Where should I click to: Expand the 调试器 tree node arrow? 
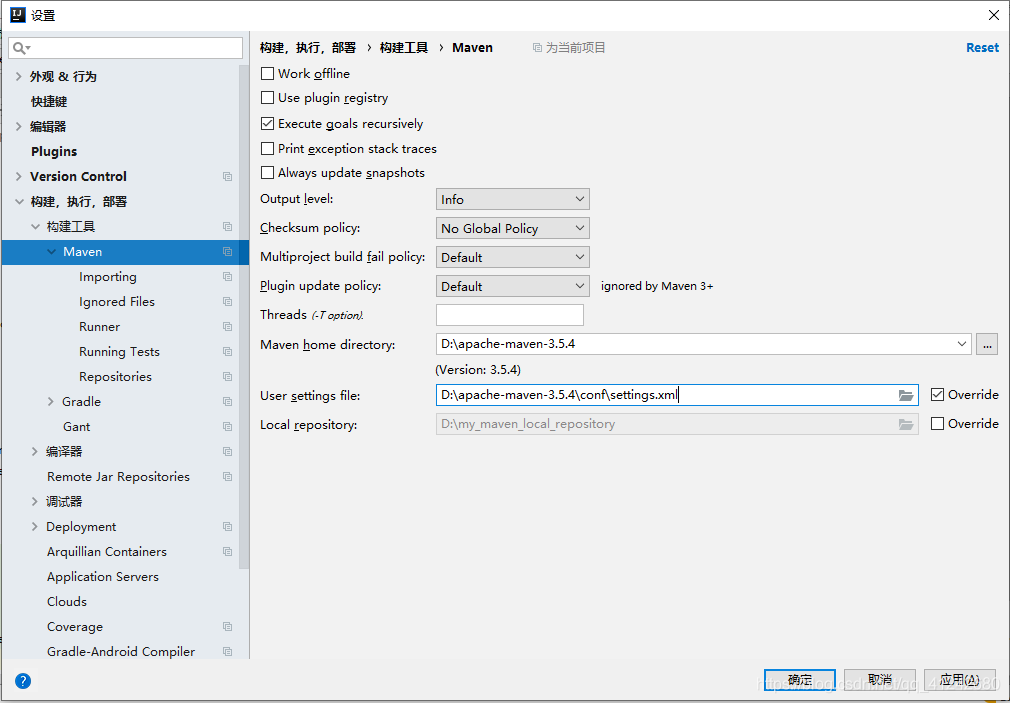tap(35, 501)
